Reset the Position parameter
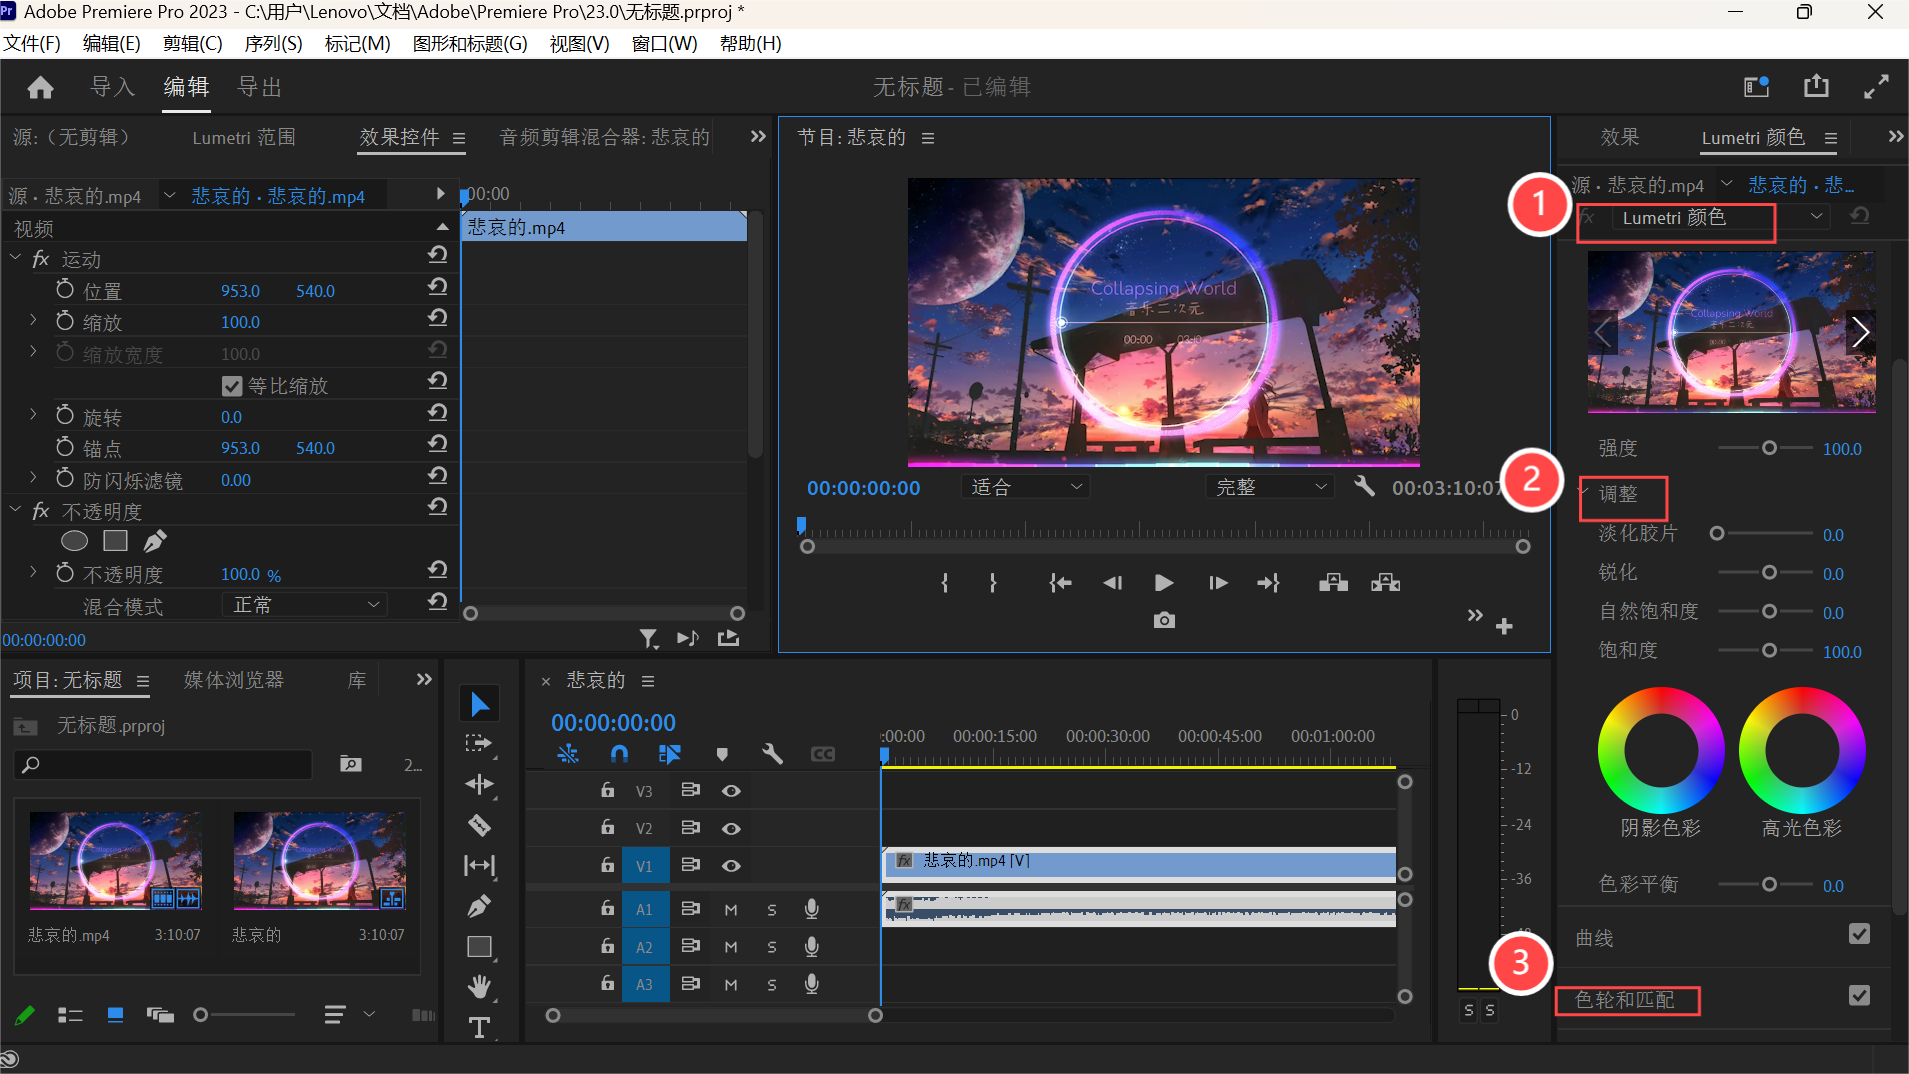1909x1074 pixels. (x=437, y=287)
